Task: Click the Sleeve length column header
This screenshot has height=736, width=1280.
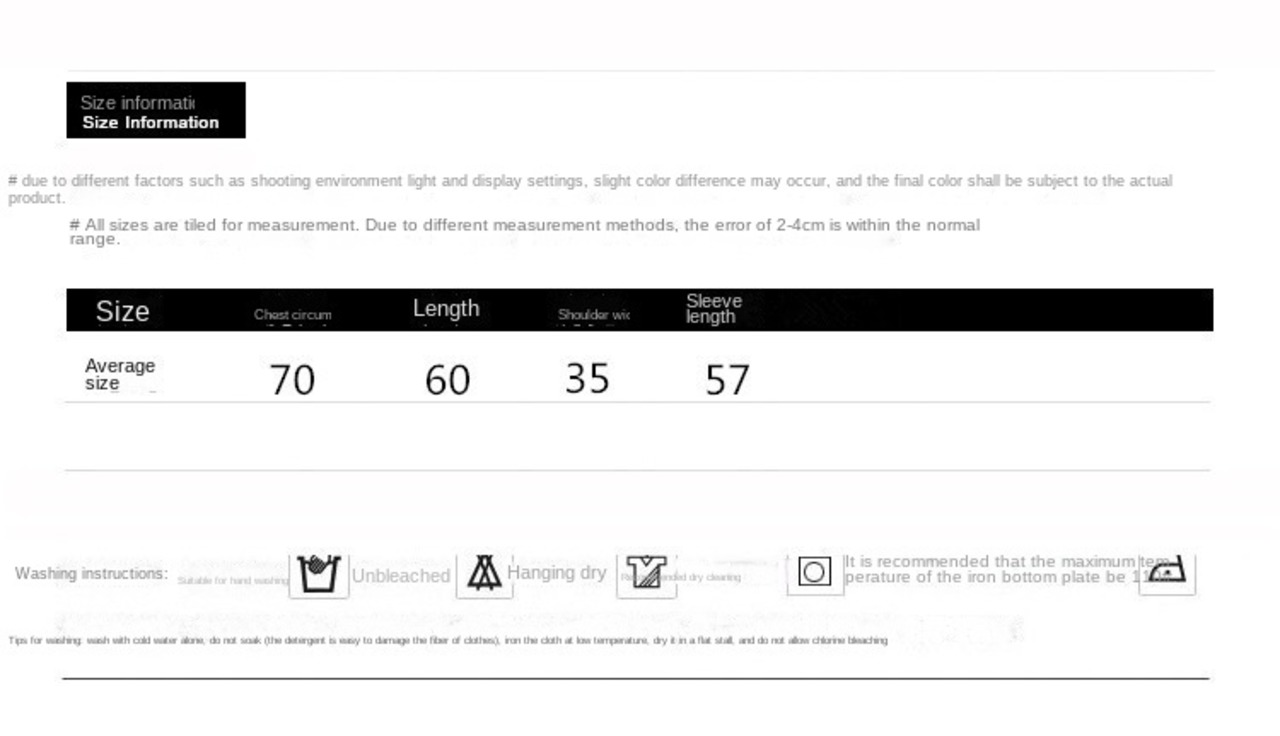Action: [714, 309]
